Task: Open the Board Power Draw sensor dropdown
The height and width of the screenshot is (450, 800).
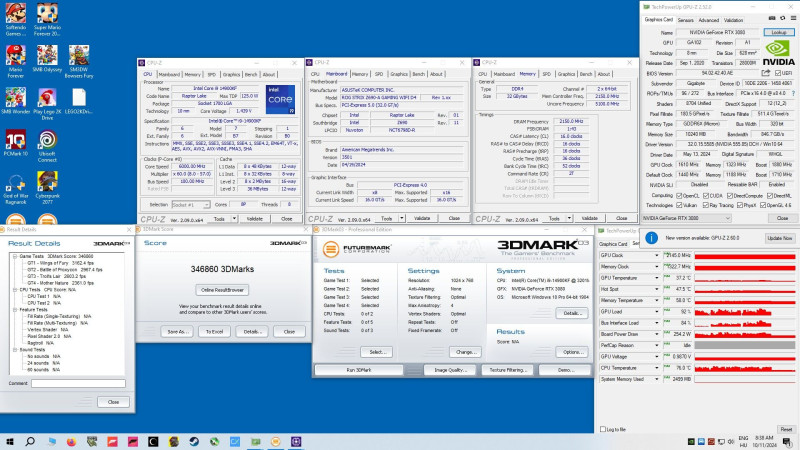Action: pos(657,334)
